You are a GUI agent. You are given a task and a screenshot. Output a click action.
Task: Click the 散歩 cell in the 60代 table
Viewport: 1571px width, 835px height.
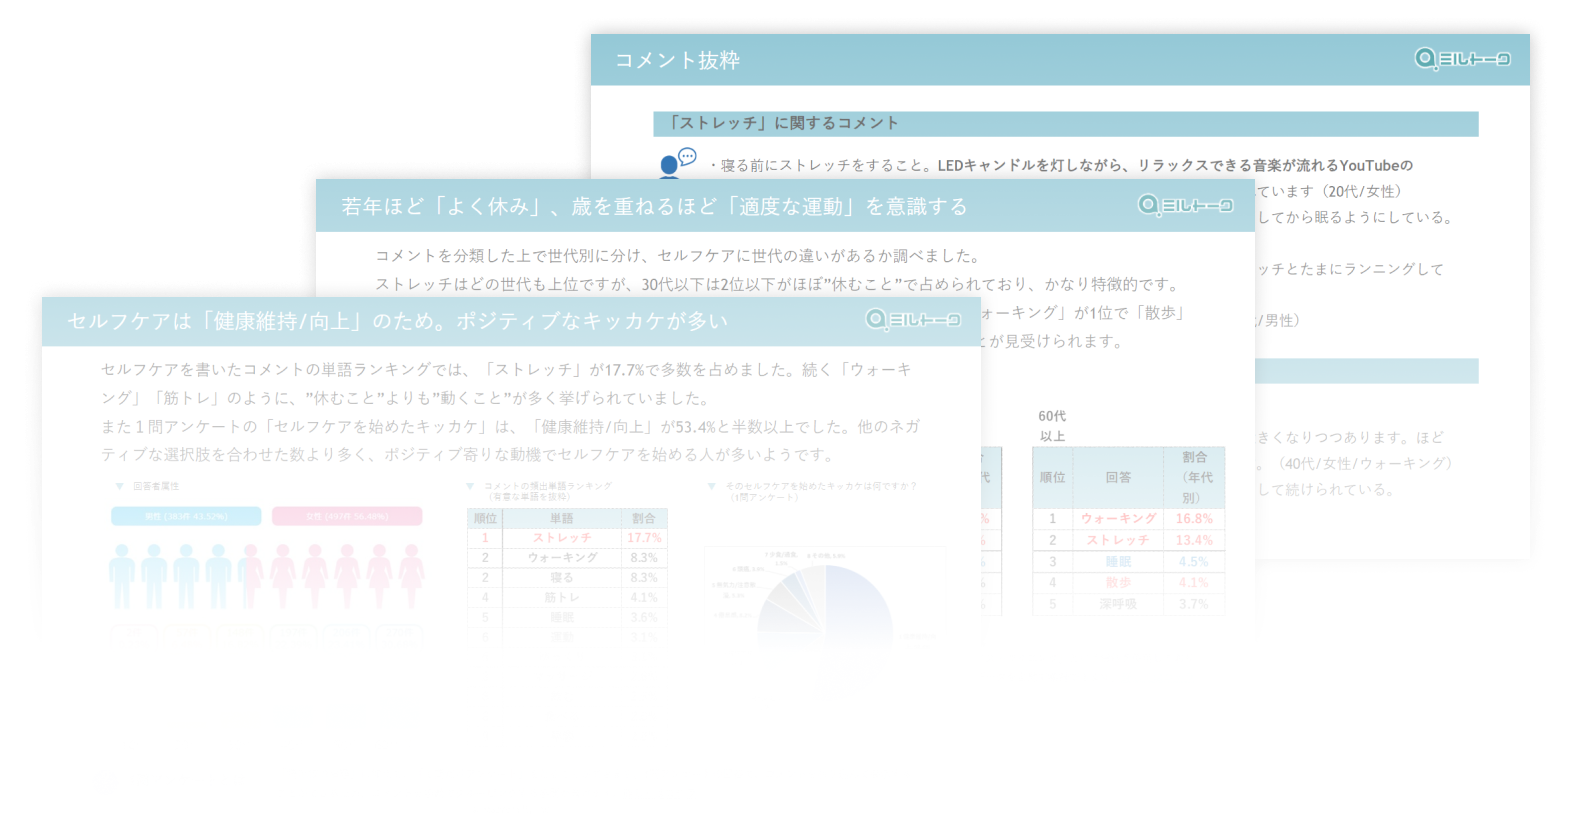coord(1118,582)
